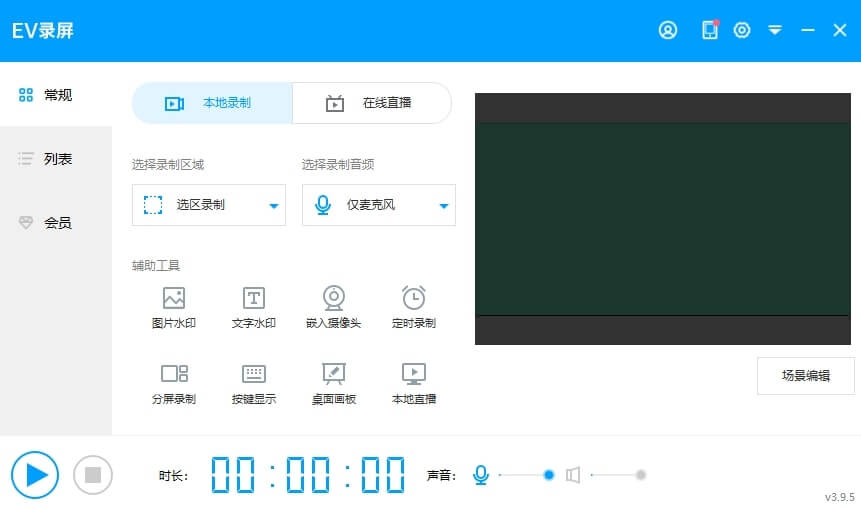Click the 选择录制音频 label
Screen dimensions: 861x509
(x=338, y=164)
